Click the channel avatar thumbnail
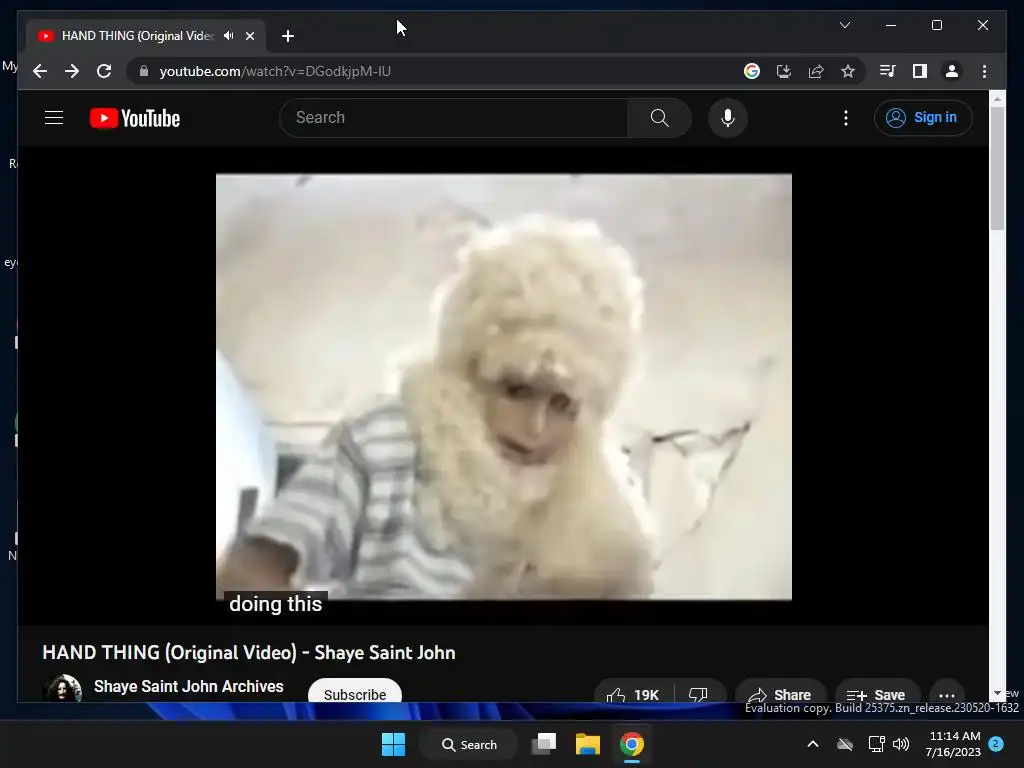The height and width of the screenshot is (768, 1024). pyautogui.click(x=63, y=688)
